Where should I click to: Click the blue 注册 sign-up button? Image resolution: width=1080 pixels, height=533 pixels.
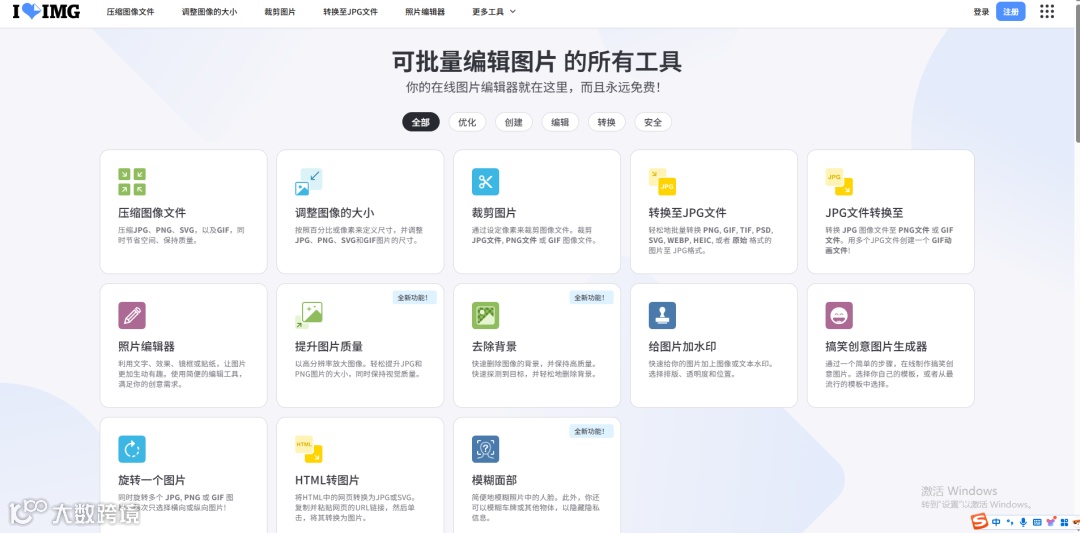coord(1010,12)
